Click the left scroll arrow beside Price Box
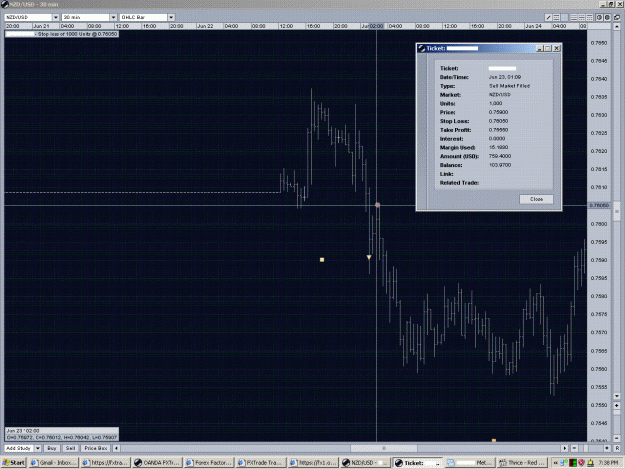Viewport: 625px width, 469px height. pyautogui.click(x=116, y=448)
